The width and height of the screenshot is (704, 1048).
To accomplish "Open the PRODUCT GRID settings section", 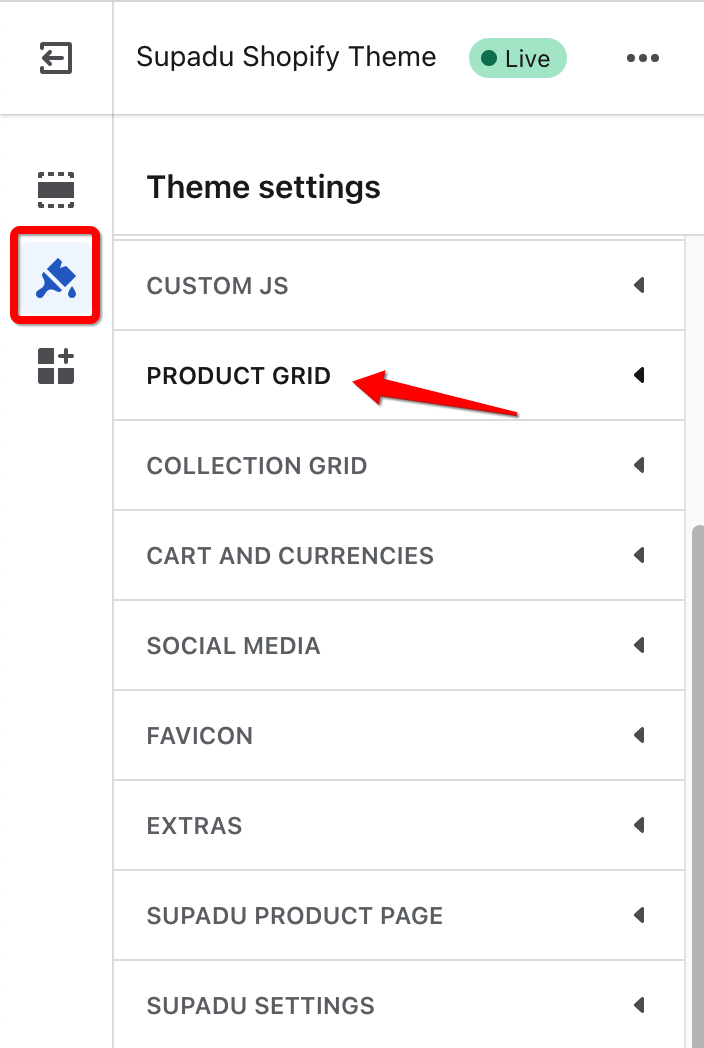I will pyautogui.click(x=399, y=375).
